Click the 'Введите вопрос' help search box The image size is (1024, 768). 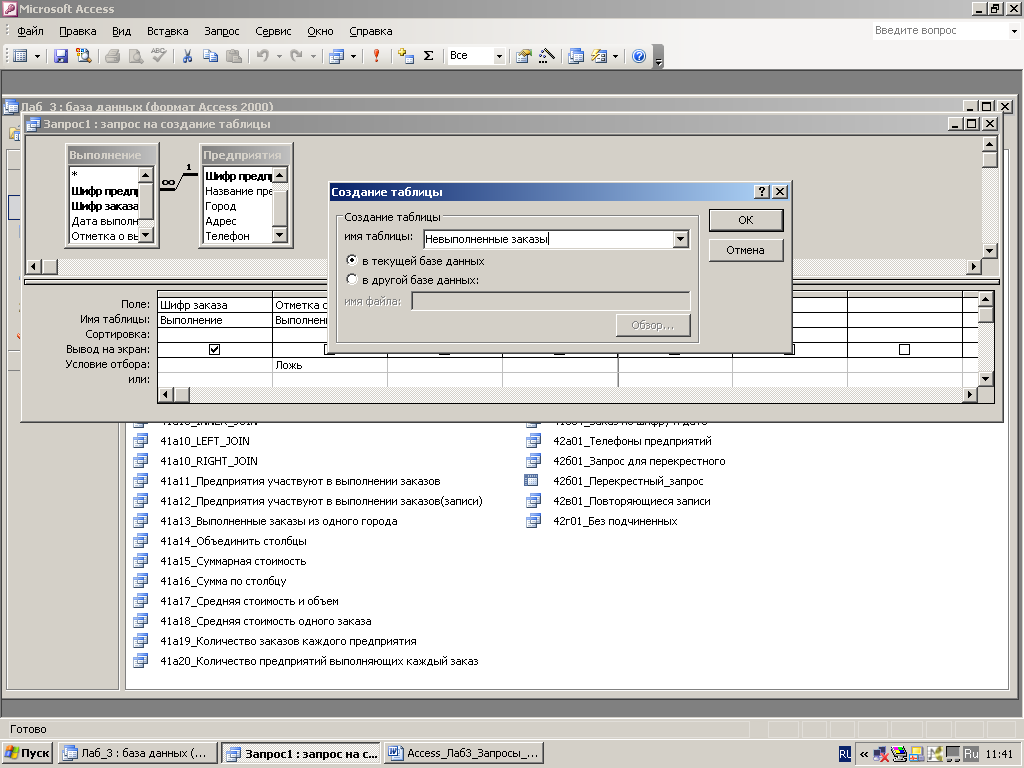click(x=939, y=30)
